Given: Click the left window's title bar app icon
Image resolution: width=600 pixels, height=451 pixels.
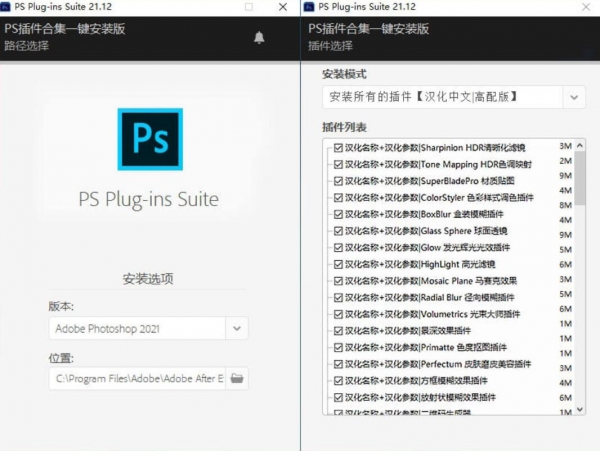Looking at the screenshot, I should (x=5, y=7).
